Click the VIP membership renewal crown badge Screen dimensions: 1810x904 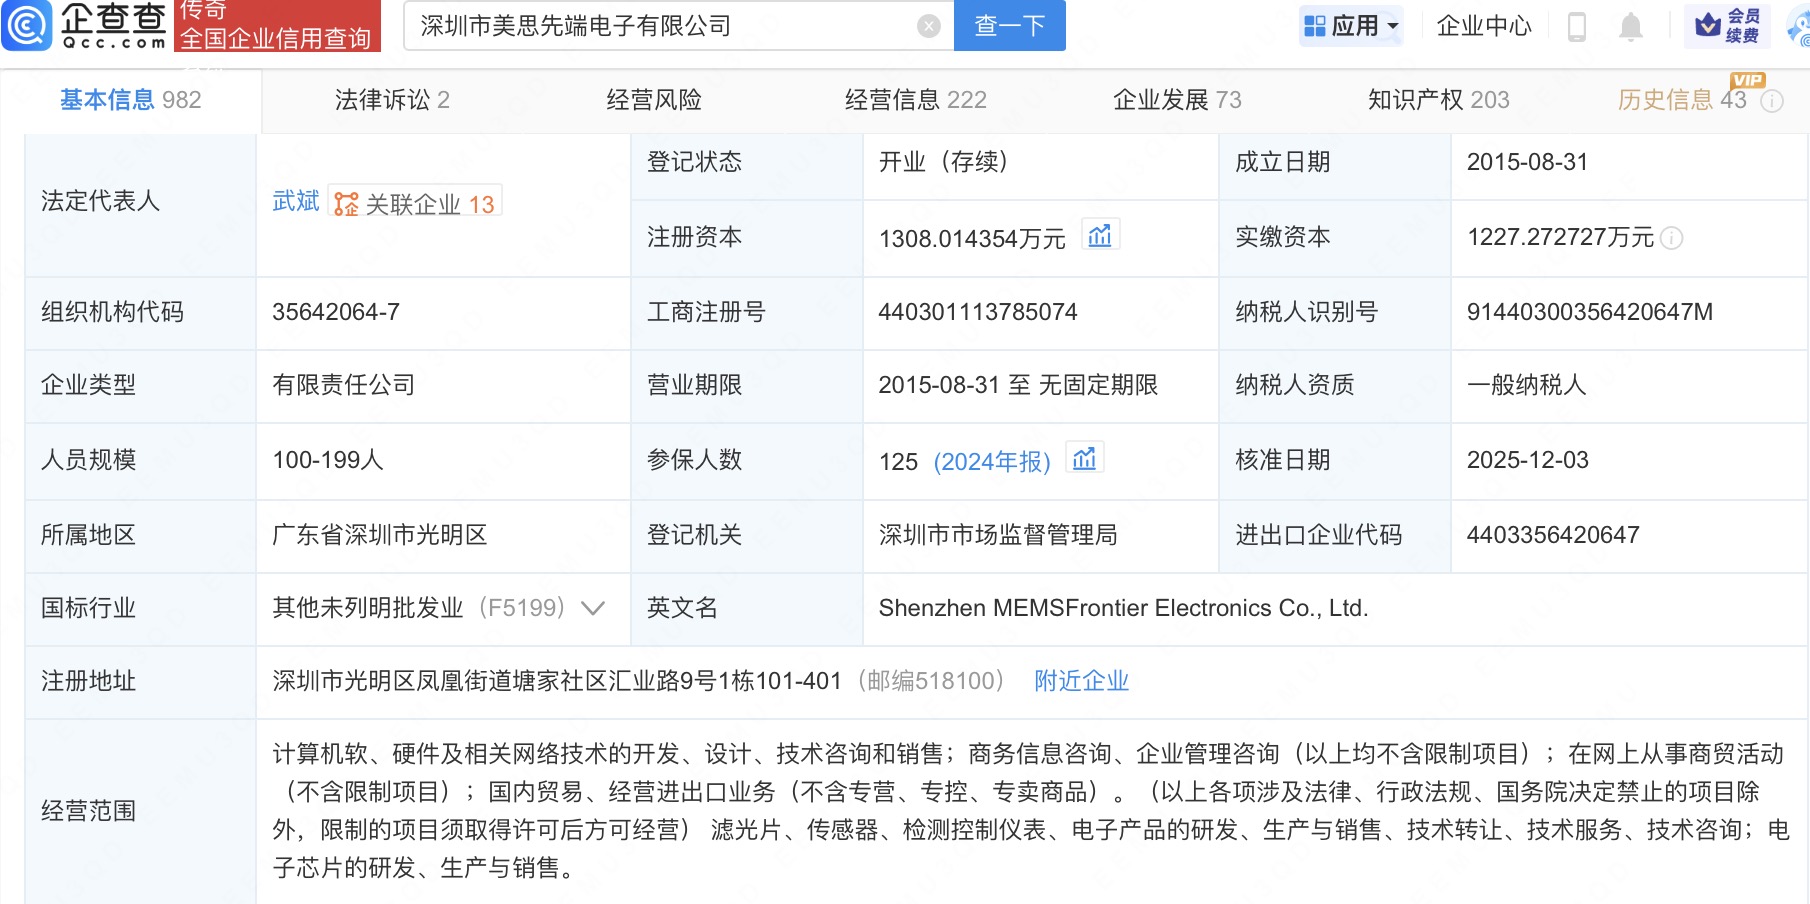coord(1727,26)
